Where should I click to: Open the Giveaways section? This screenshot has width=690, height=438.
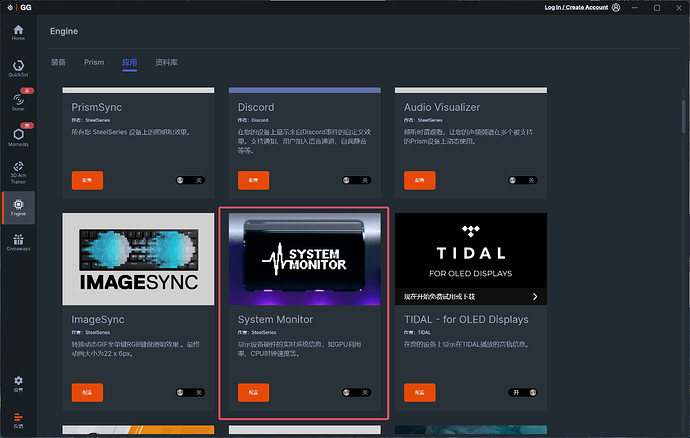(17, 241)
